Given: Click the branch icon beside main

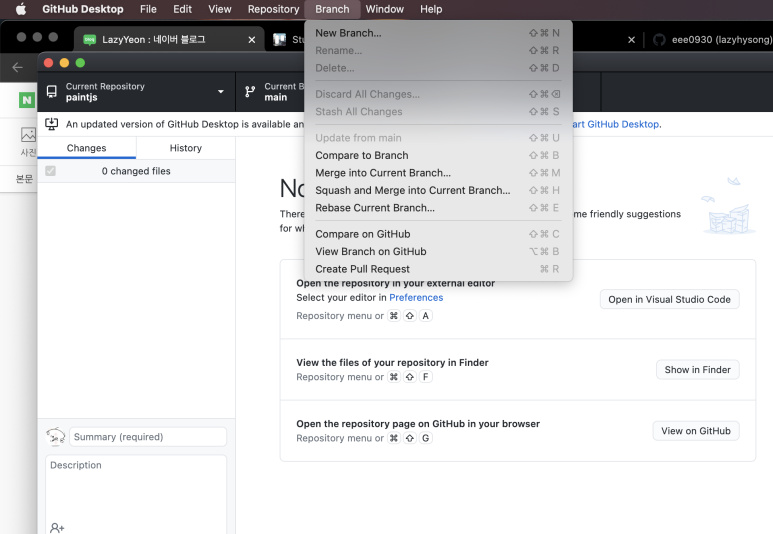Looking at the screenshot, I should coord(250,92).
